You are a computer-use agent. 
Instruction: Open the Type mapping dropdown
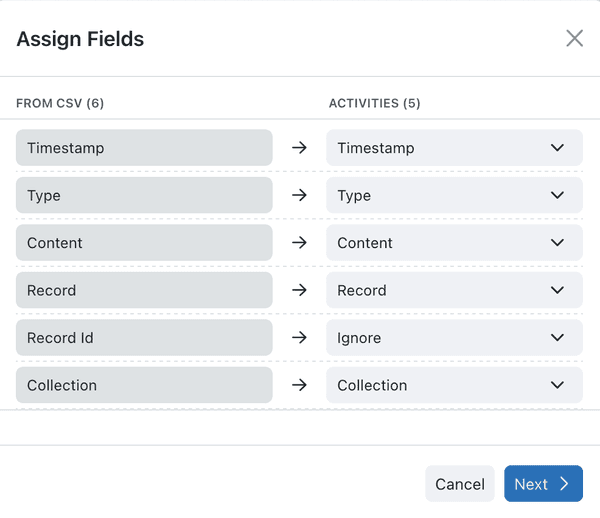pos(454,195)
